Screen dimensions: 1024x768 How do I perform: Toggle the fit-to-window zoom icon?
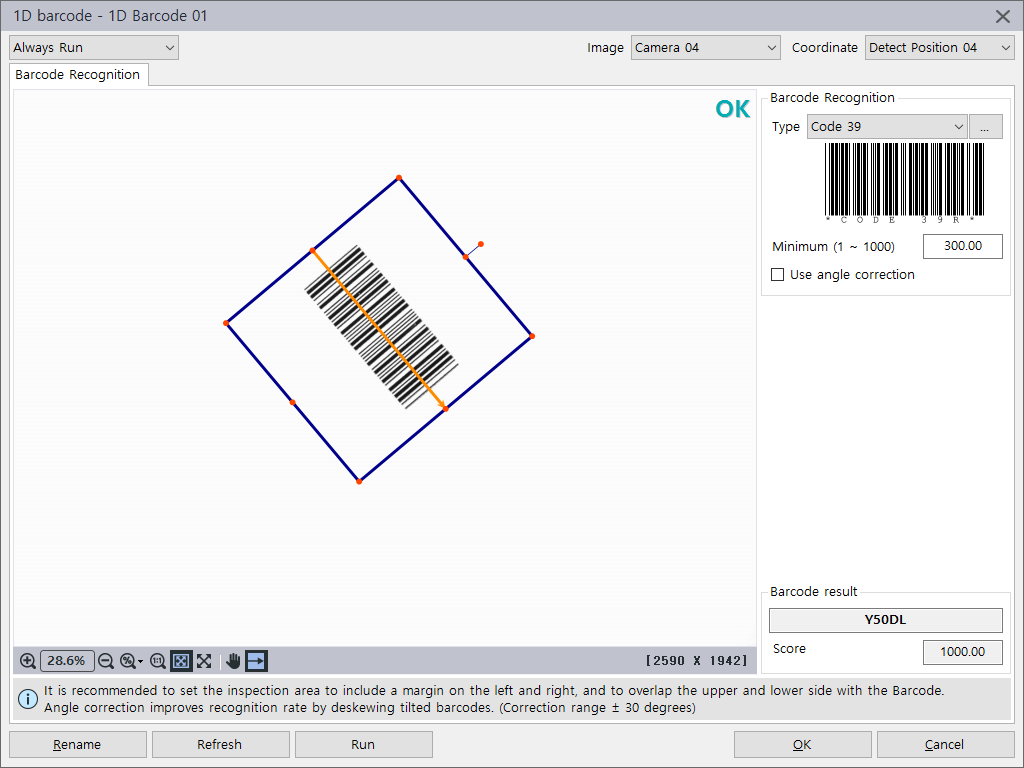[181, 661]
